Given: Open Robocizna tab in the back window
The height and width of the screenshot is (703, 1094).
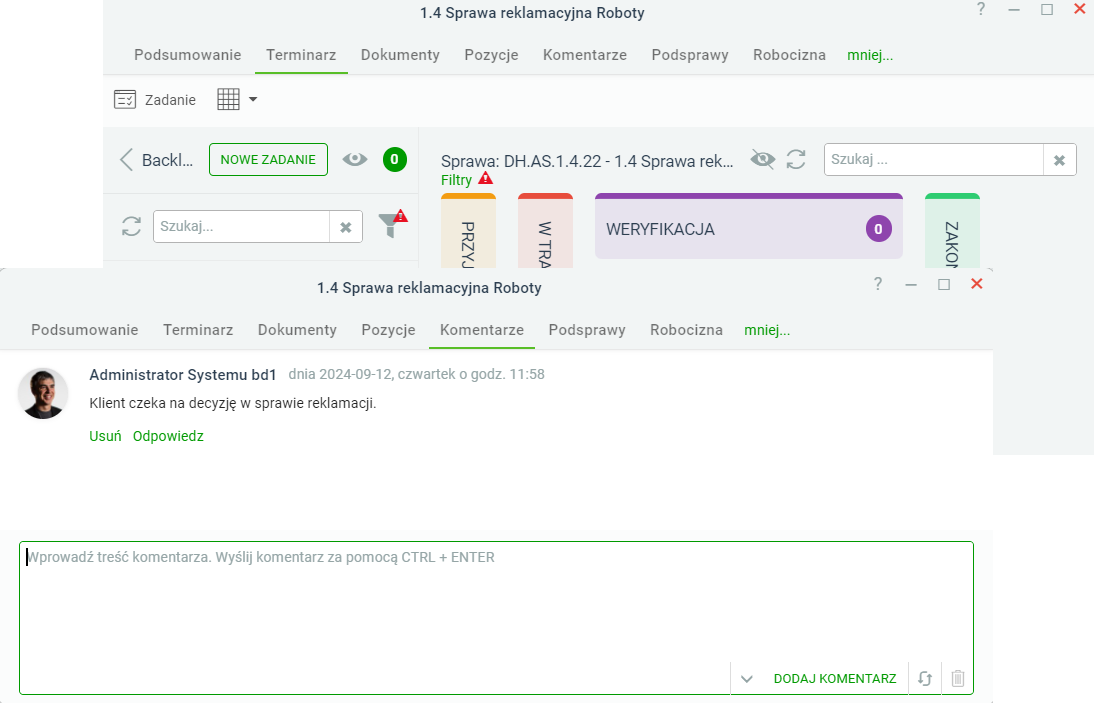Looking at the screenshot, I should coord(789,55).
